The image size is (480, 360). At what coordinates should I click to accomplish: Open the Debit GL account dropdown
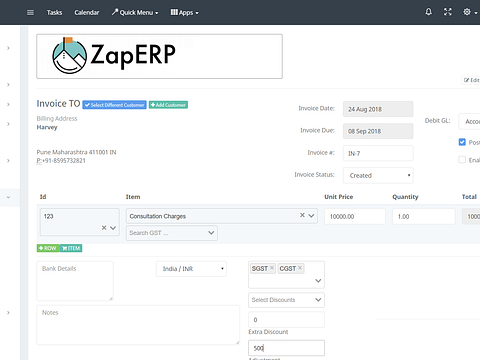click(x=469, y=121)
